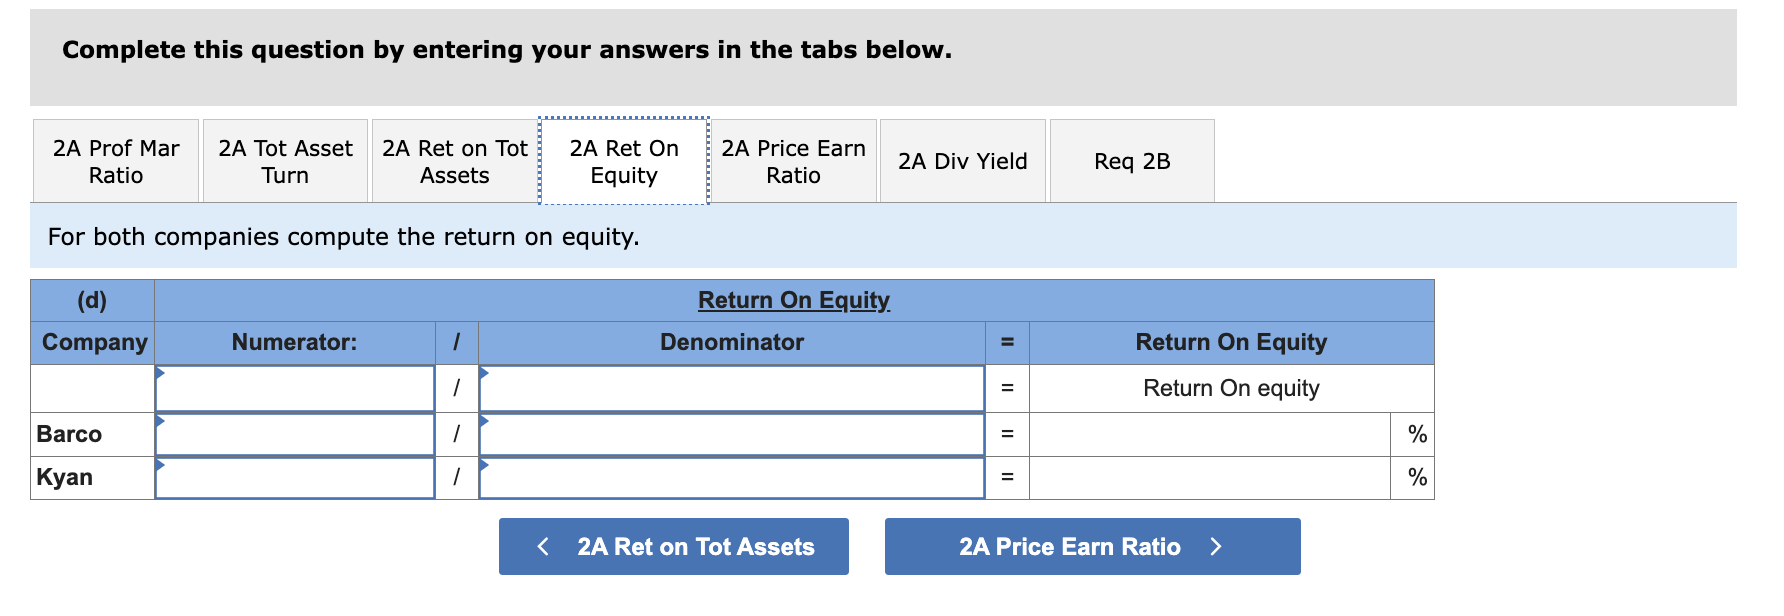Viewport: 1784px width, 616px height.
Task: Click the 2A Ret on Tot Assets back button
Action: point(672,546)
